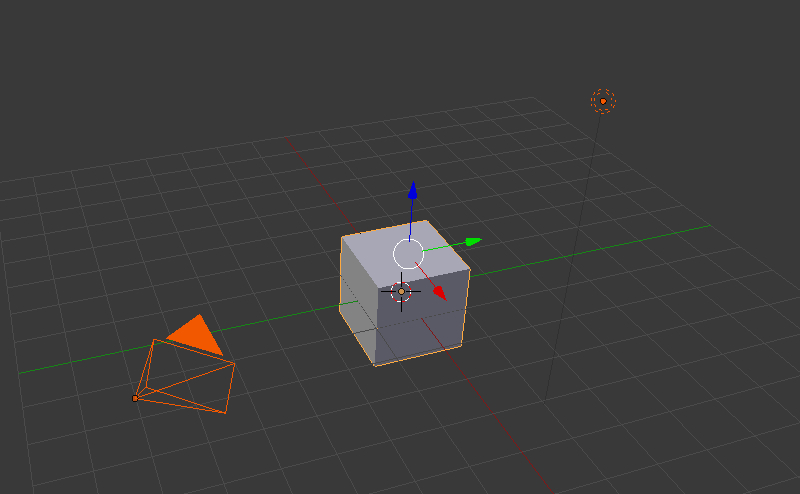Image resolution: width=800 pixels, height=494 pixels.
Task: Click the camera's square origin point
Action: click(x=135, y=398)
